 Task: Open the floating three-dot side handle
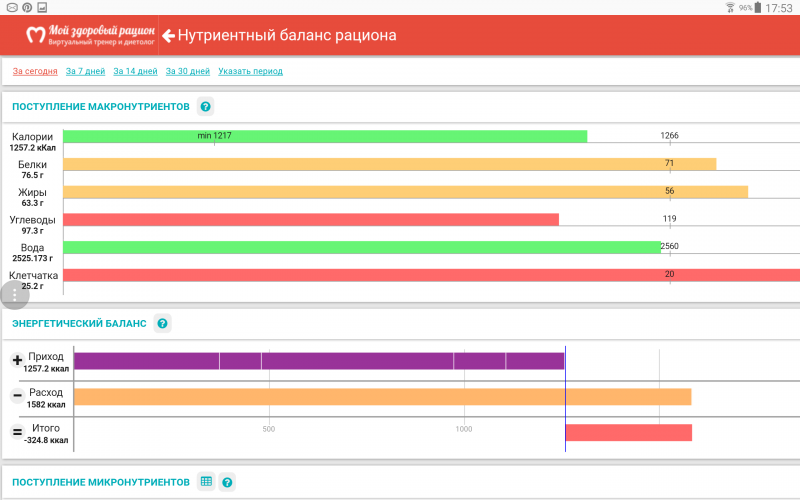(14, 295)
